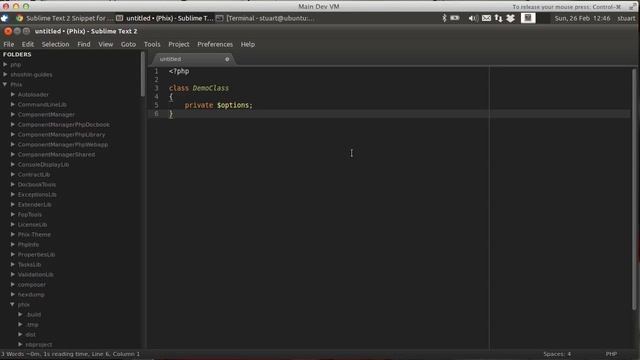Expand ComponentManagerPhpLibrary folder arrow
The image size is (640, 360).
click(x=13, y=134)
